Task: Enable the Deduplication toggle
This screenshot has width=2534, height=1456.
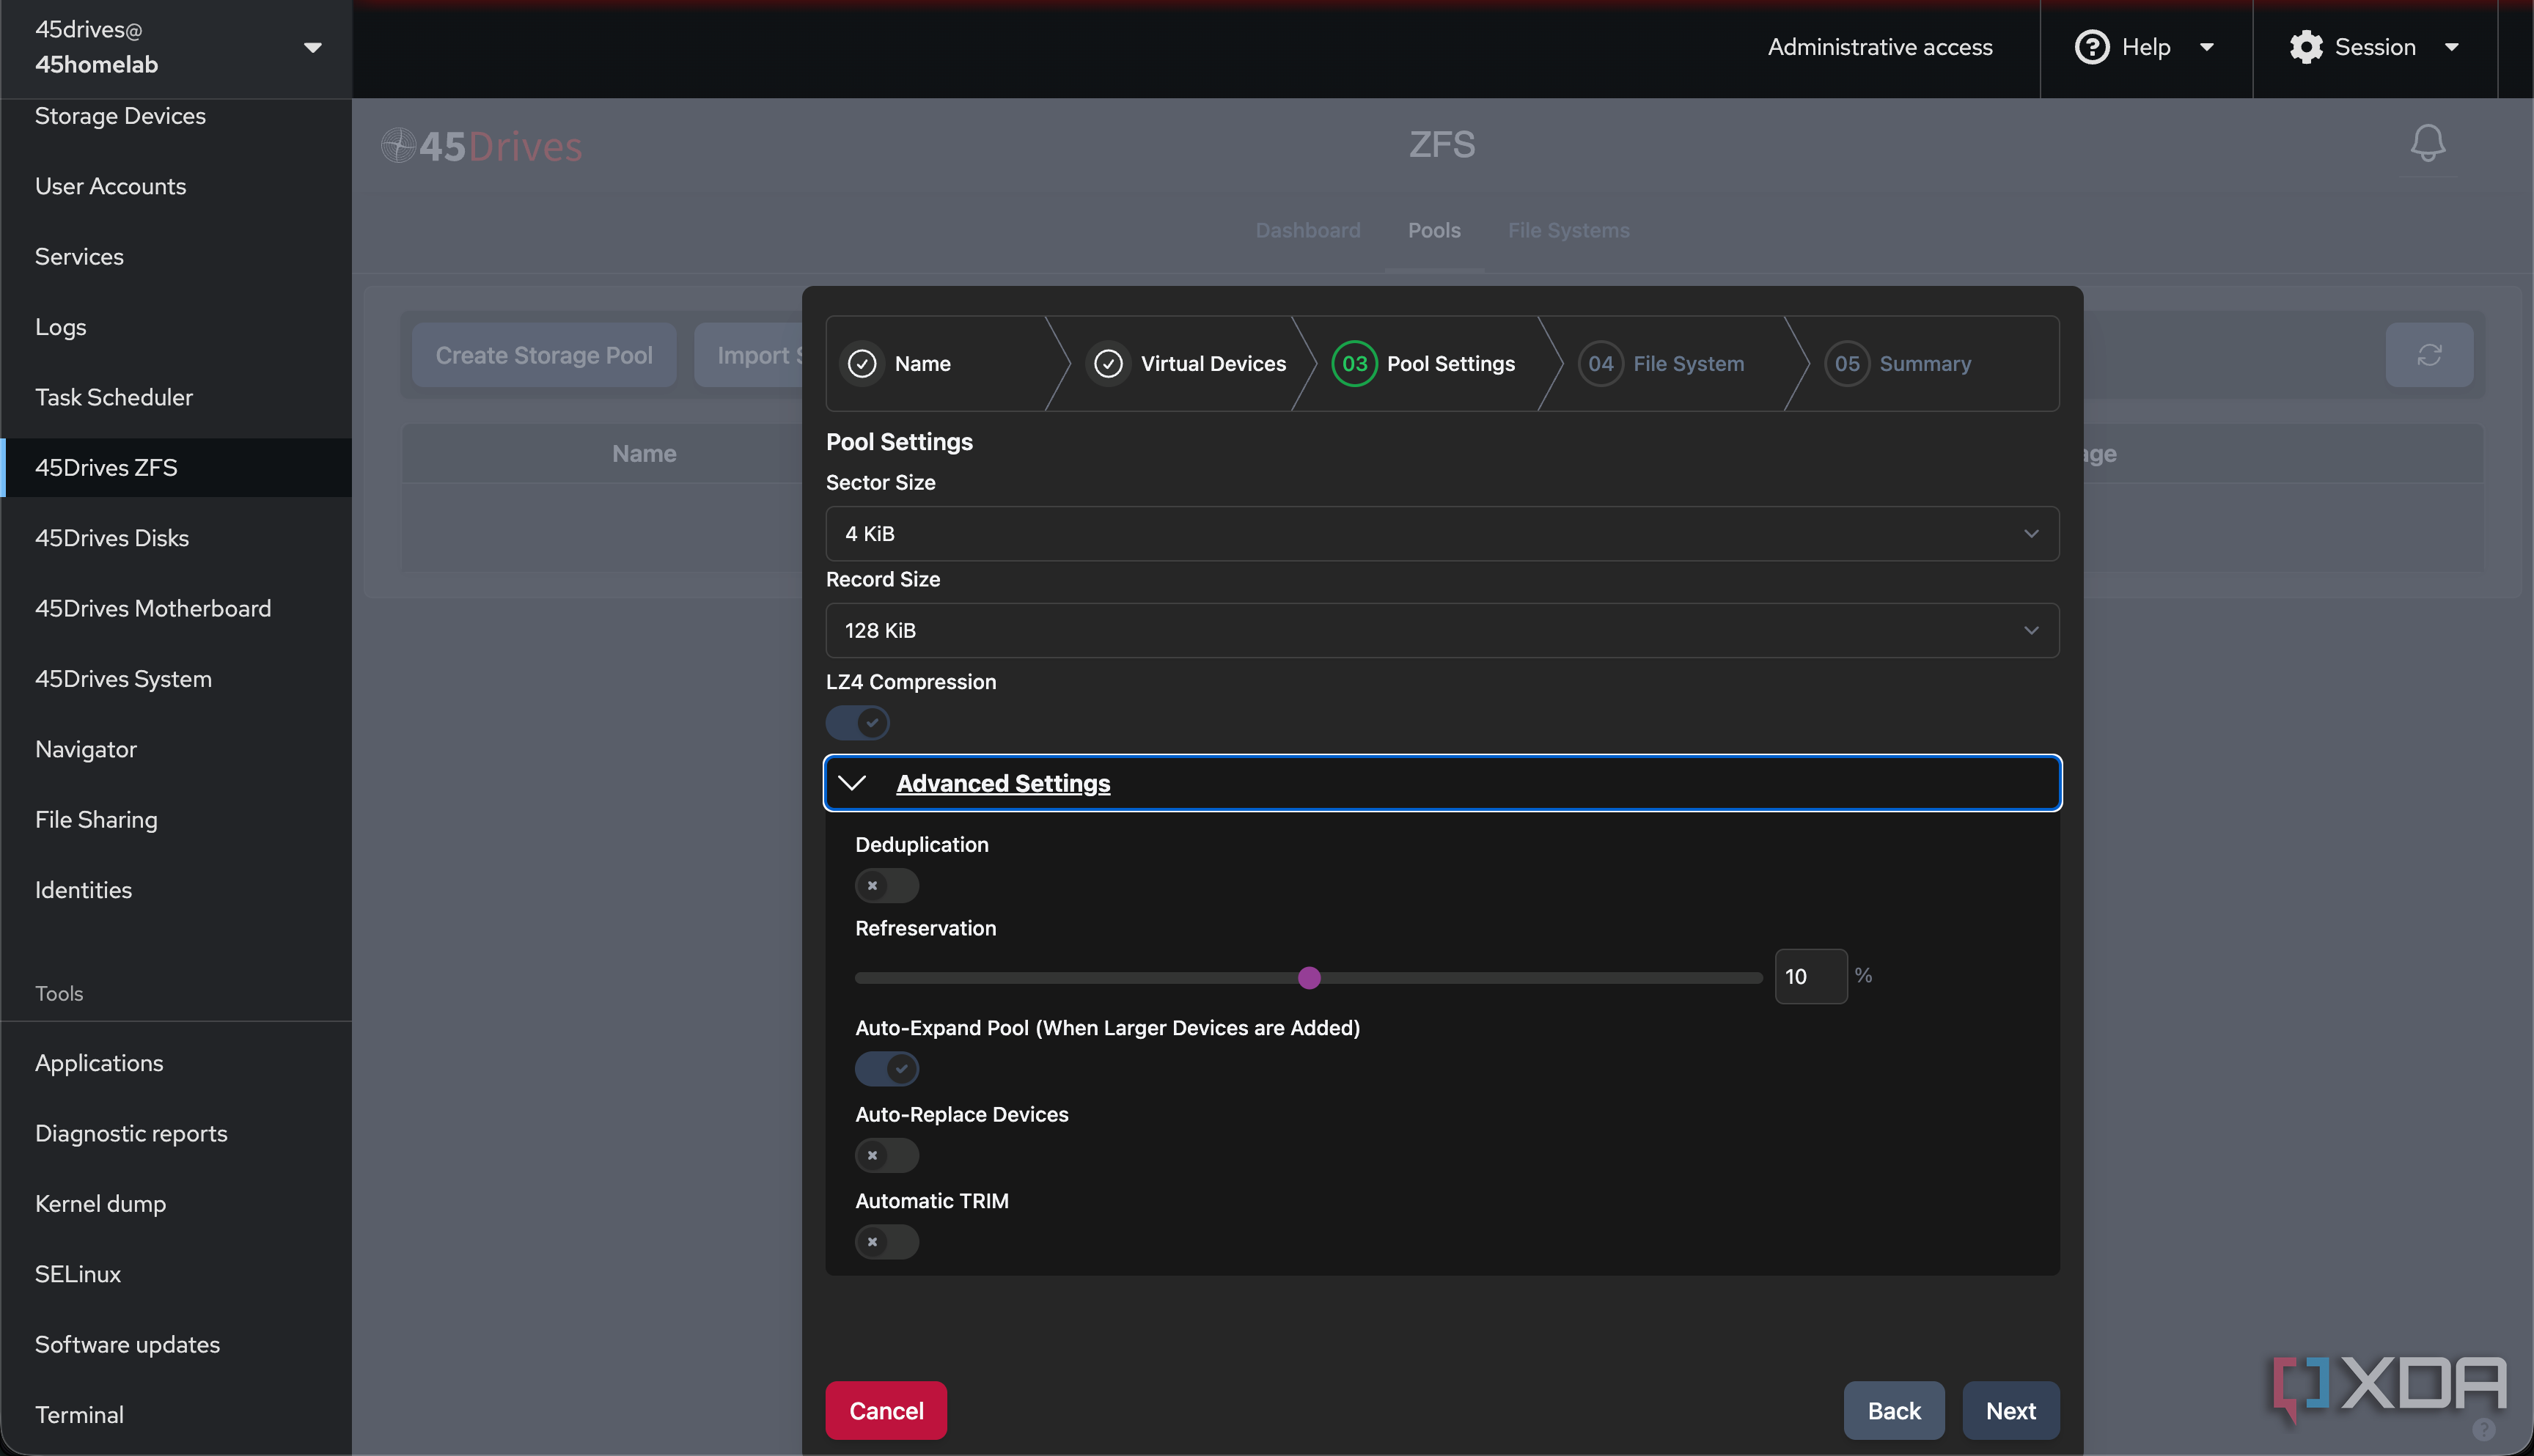Action: (886, 885)
